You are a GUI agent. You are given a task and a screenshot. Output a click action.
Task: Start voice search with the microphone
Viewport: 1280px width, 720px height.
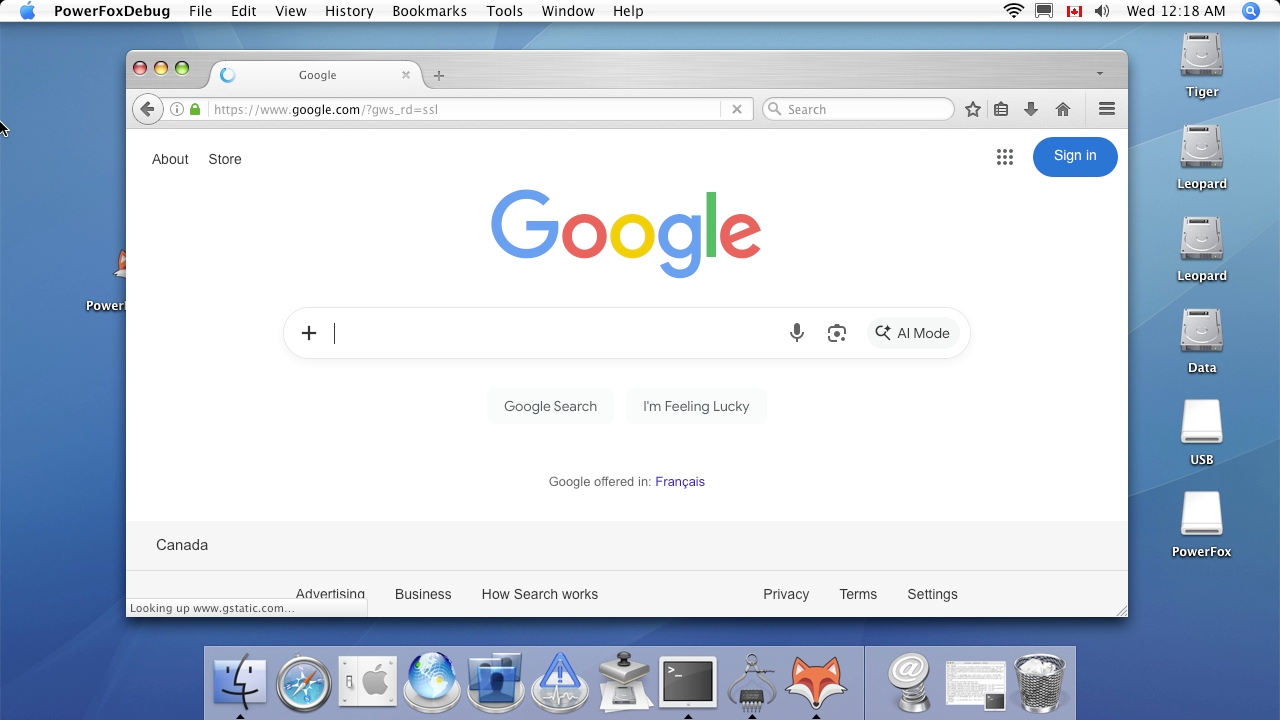pos(797,333)
